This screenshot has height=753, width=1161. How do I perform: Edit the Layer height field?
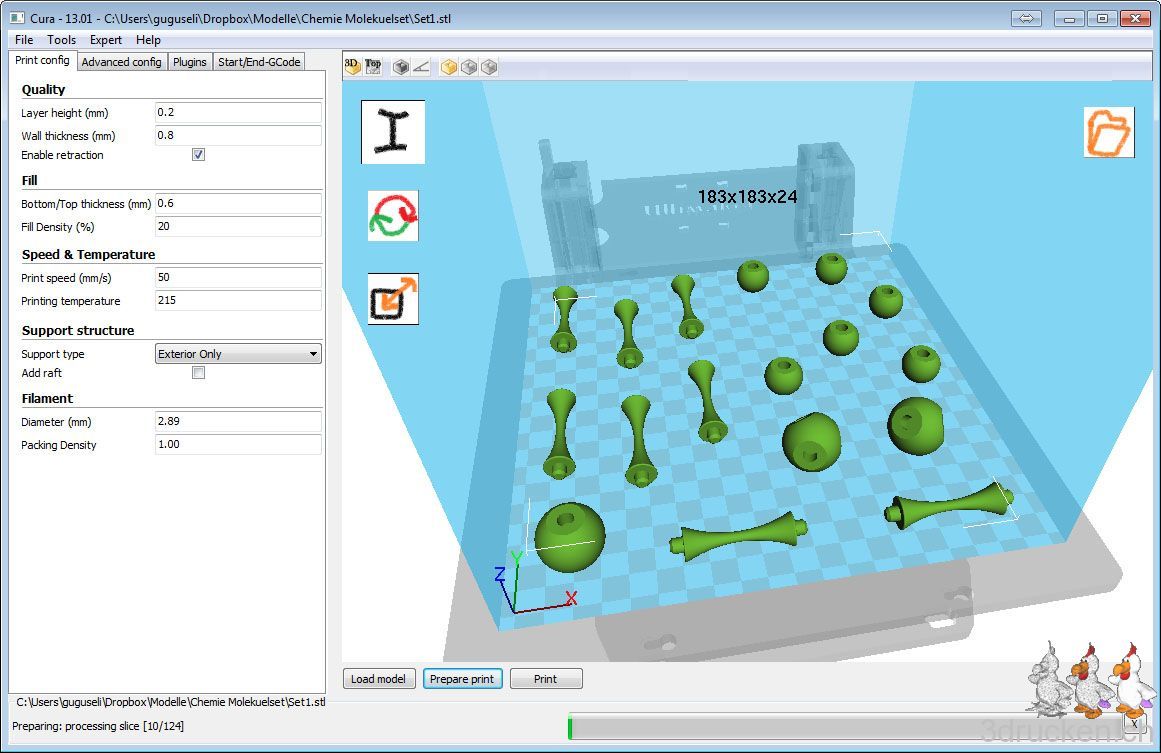(238, 113)
